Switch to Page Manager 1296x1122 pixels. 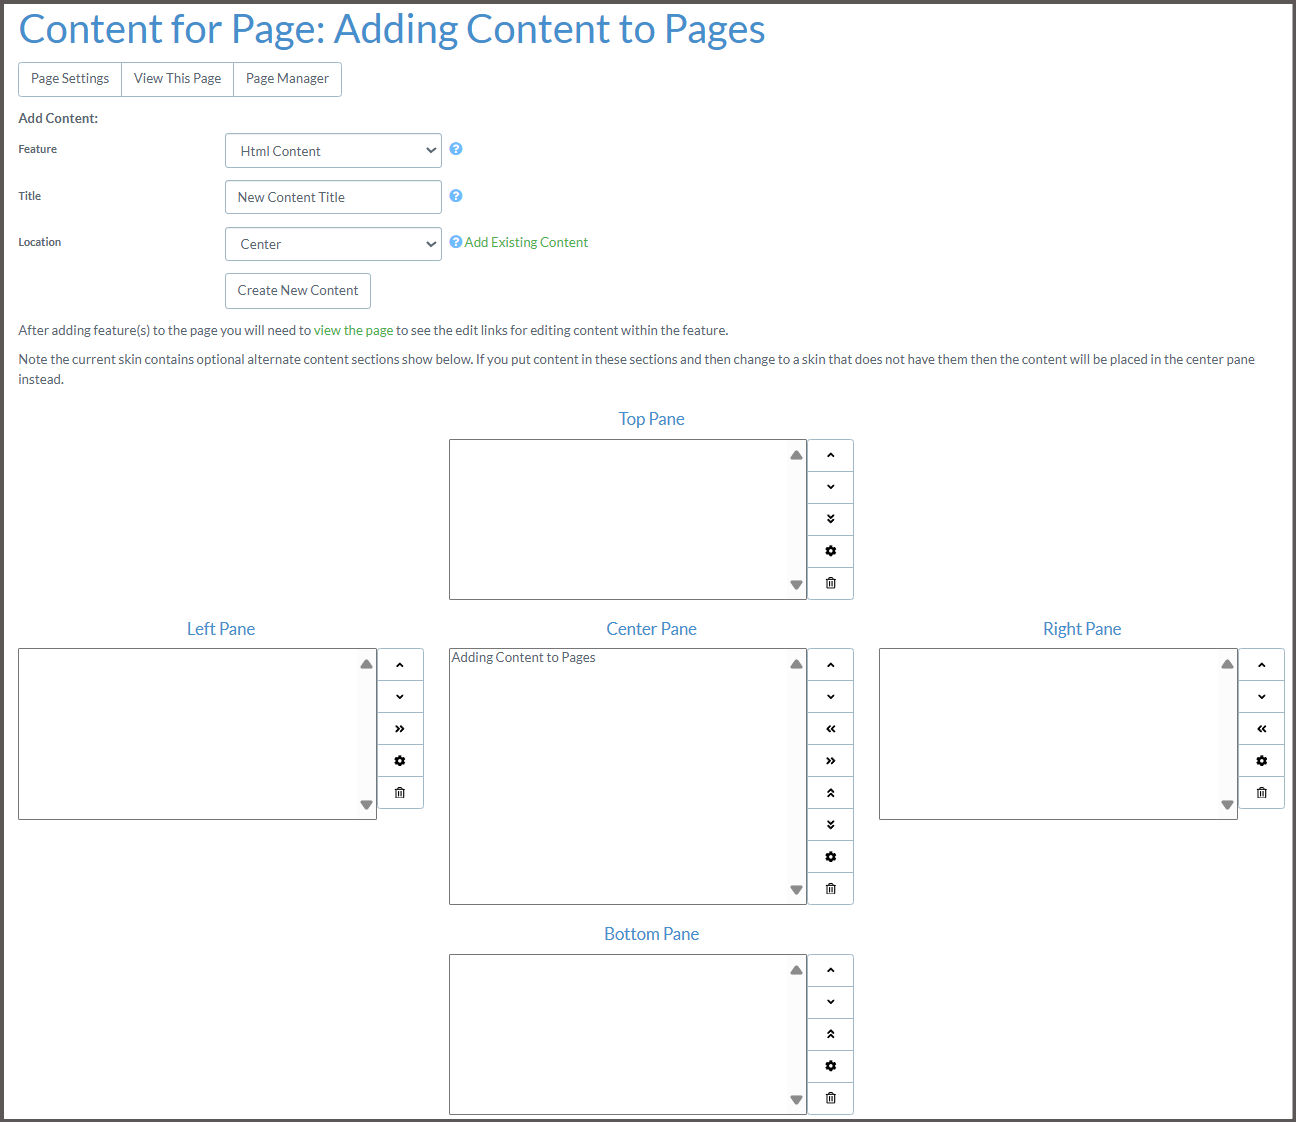pos(287,79)
